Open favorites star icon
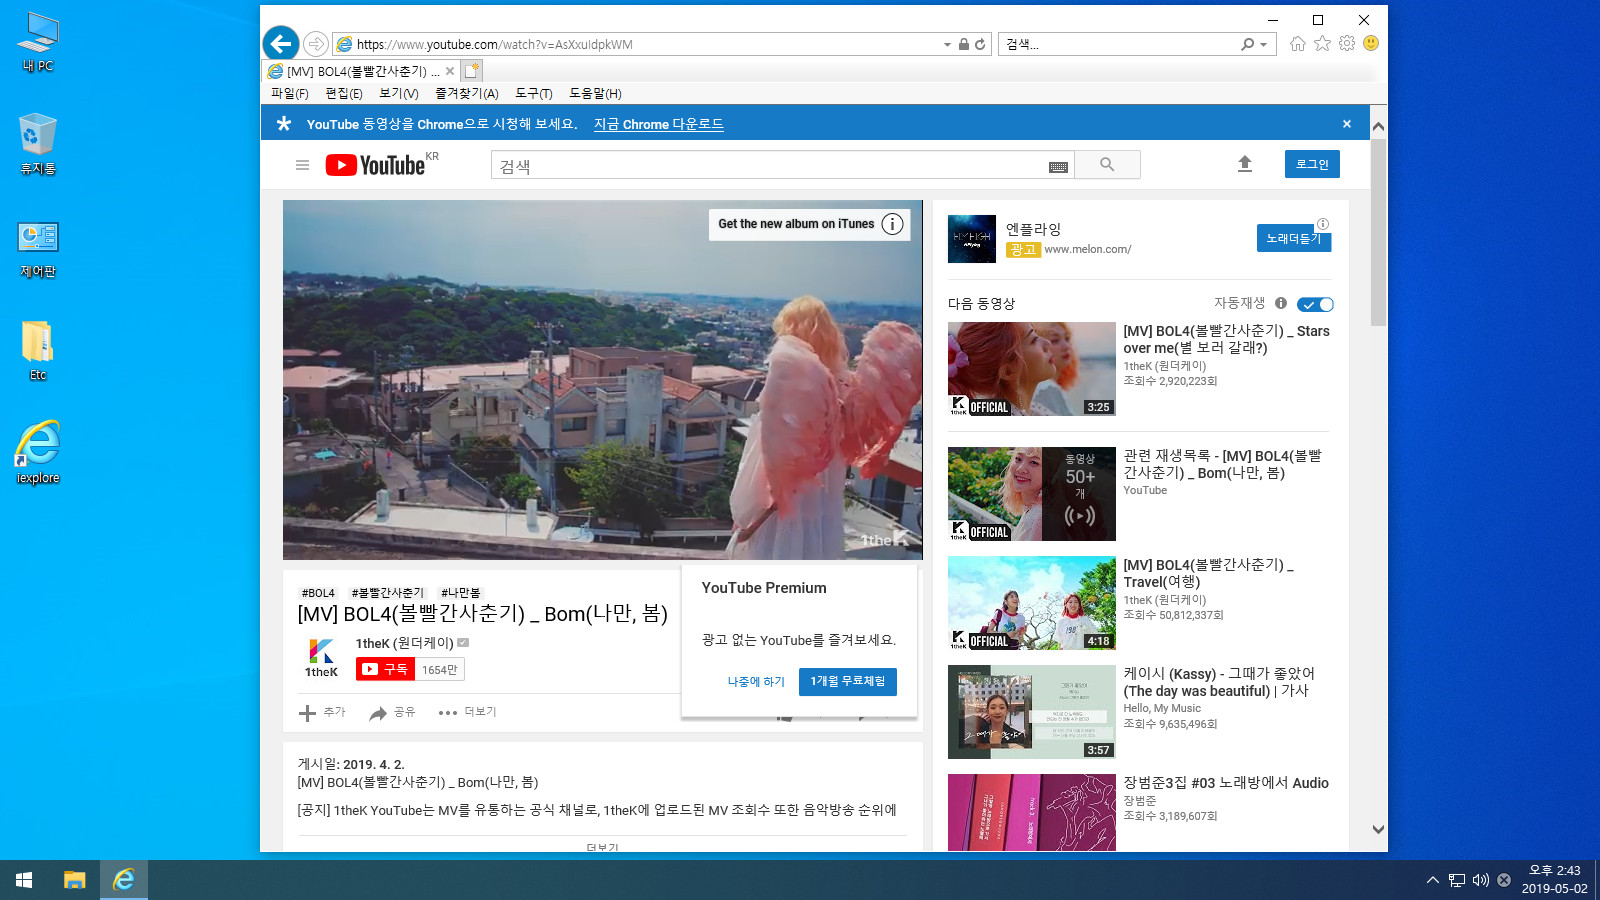This screenshot has height=900, width=1600. point(1322,43)
